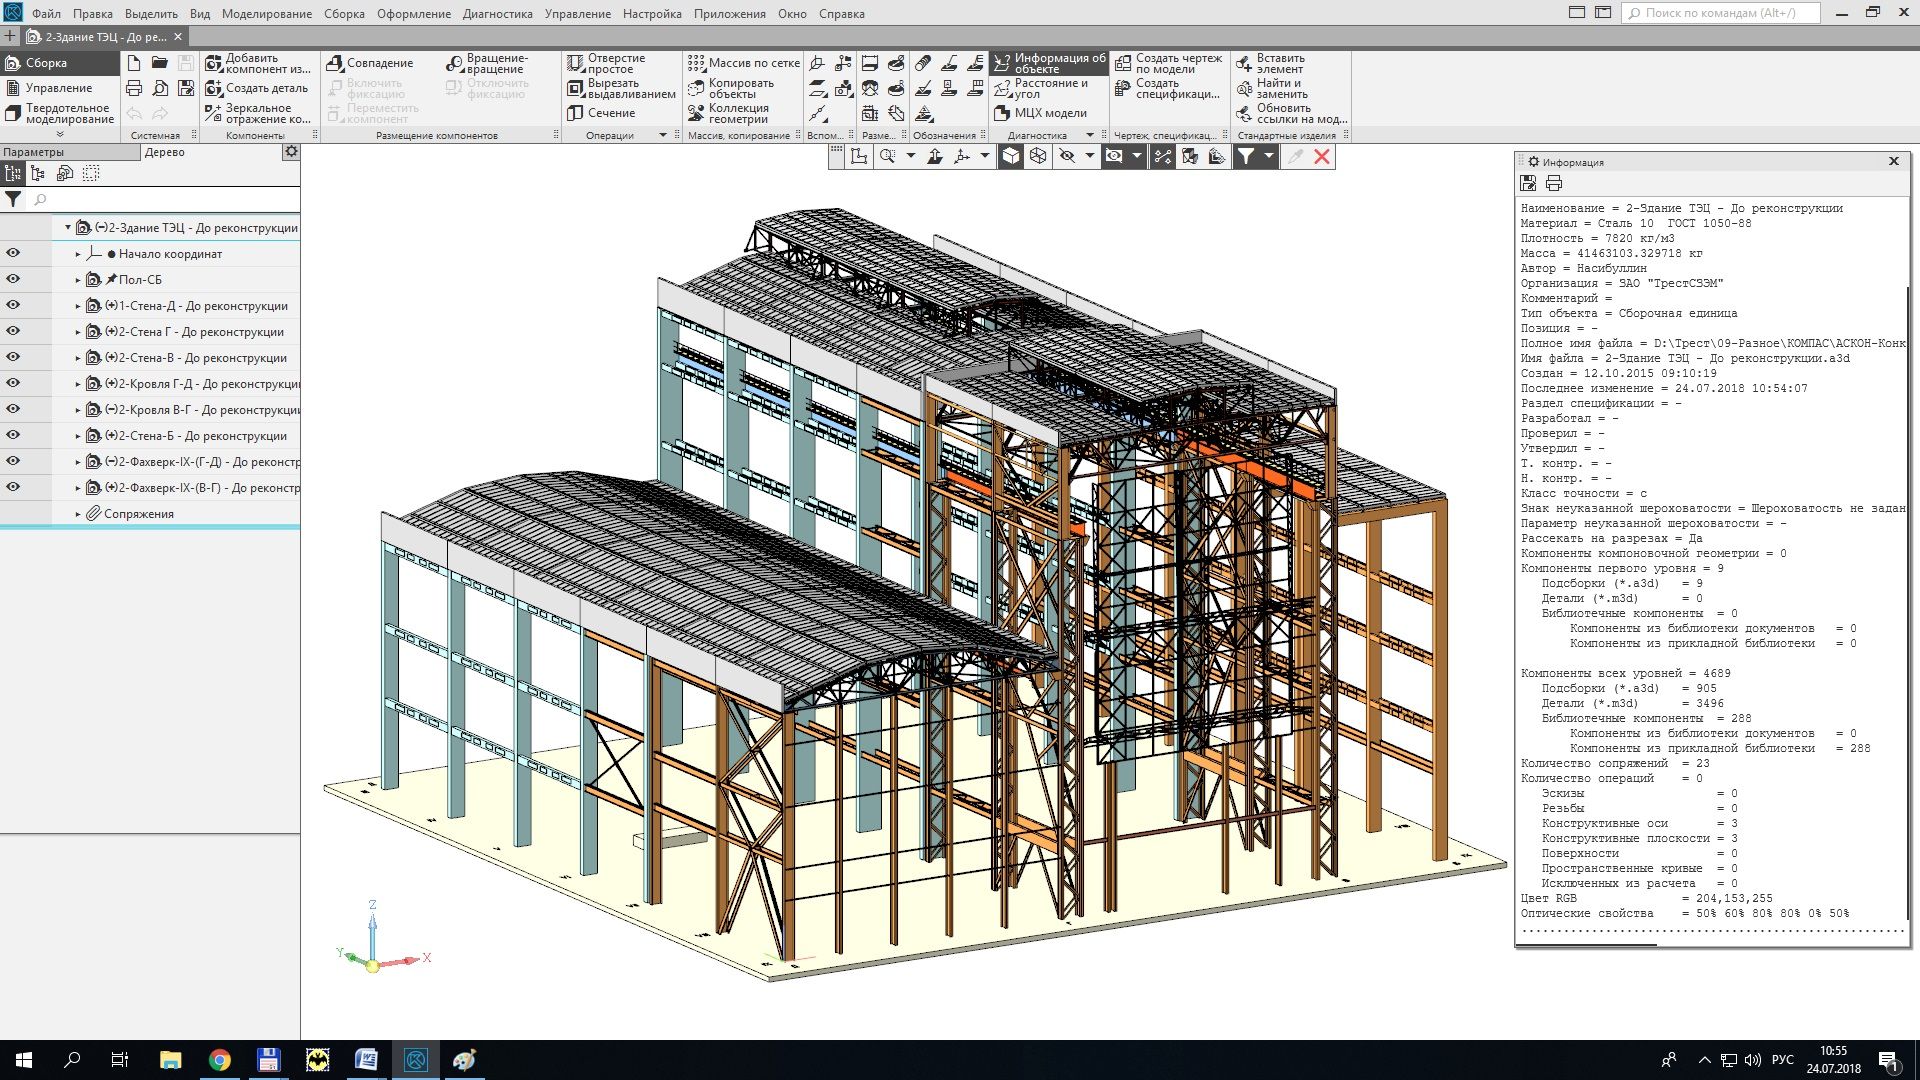
Task: Click the Сечение operation icon
Action: 576,113
